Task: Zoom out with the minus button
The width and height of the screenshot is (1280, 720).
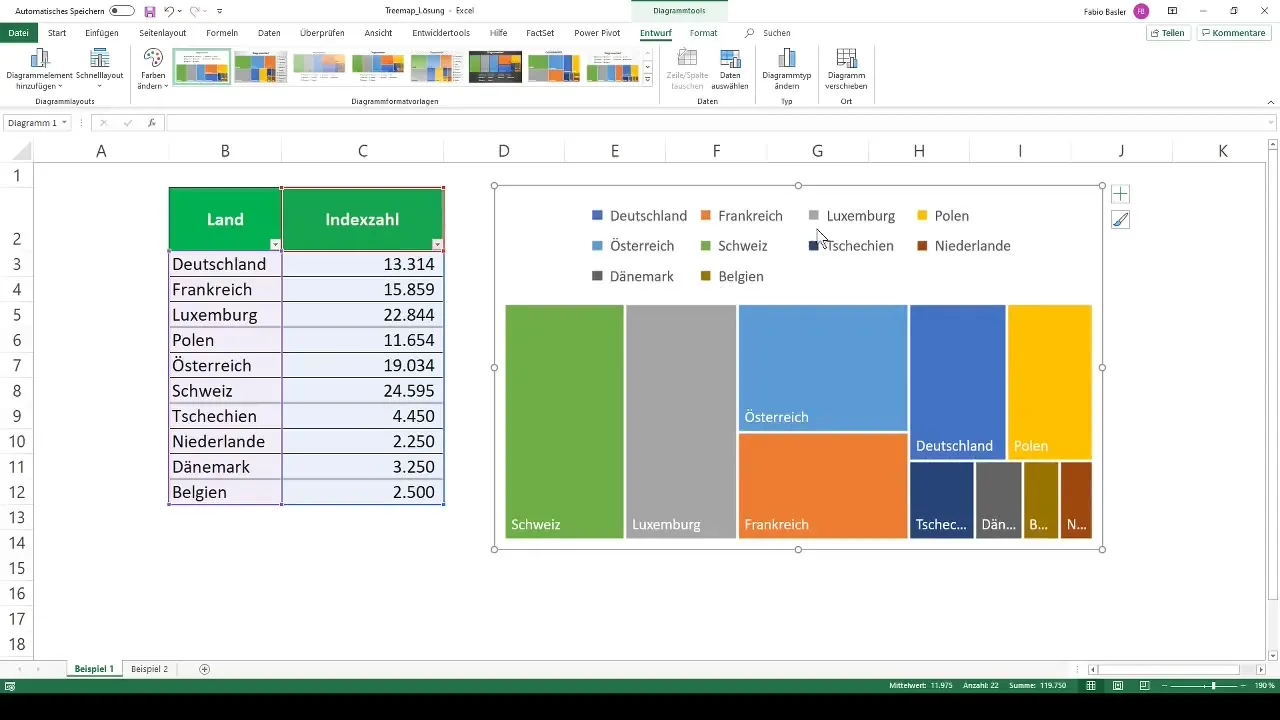Action: (x=1166, y=686)
